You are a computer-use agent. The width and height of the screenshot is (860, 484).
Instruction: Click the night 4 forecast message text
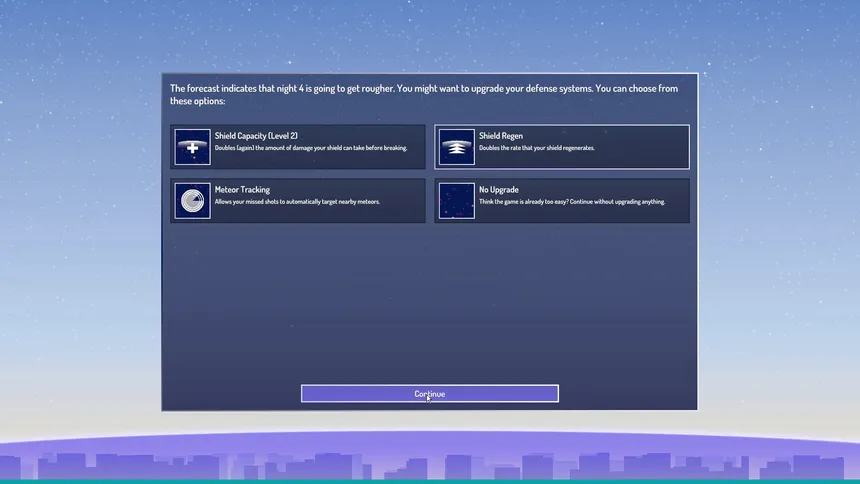click(x=424, y=94)
